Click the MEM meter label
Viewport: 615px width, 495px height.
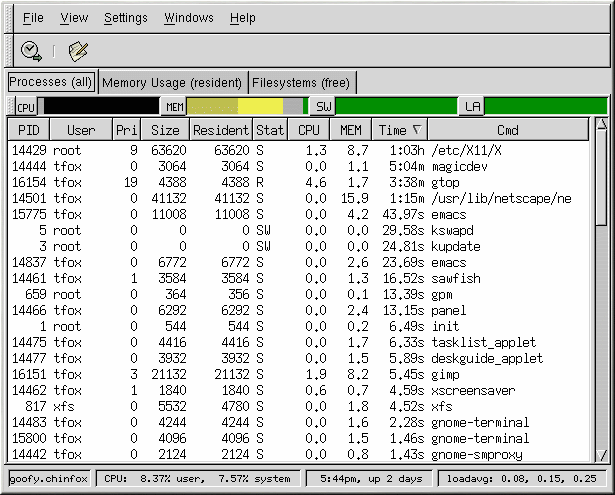point(174,106)
